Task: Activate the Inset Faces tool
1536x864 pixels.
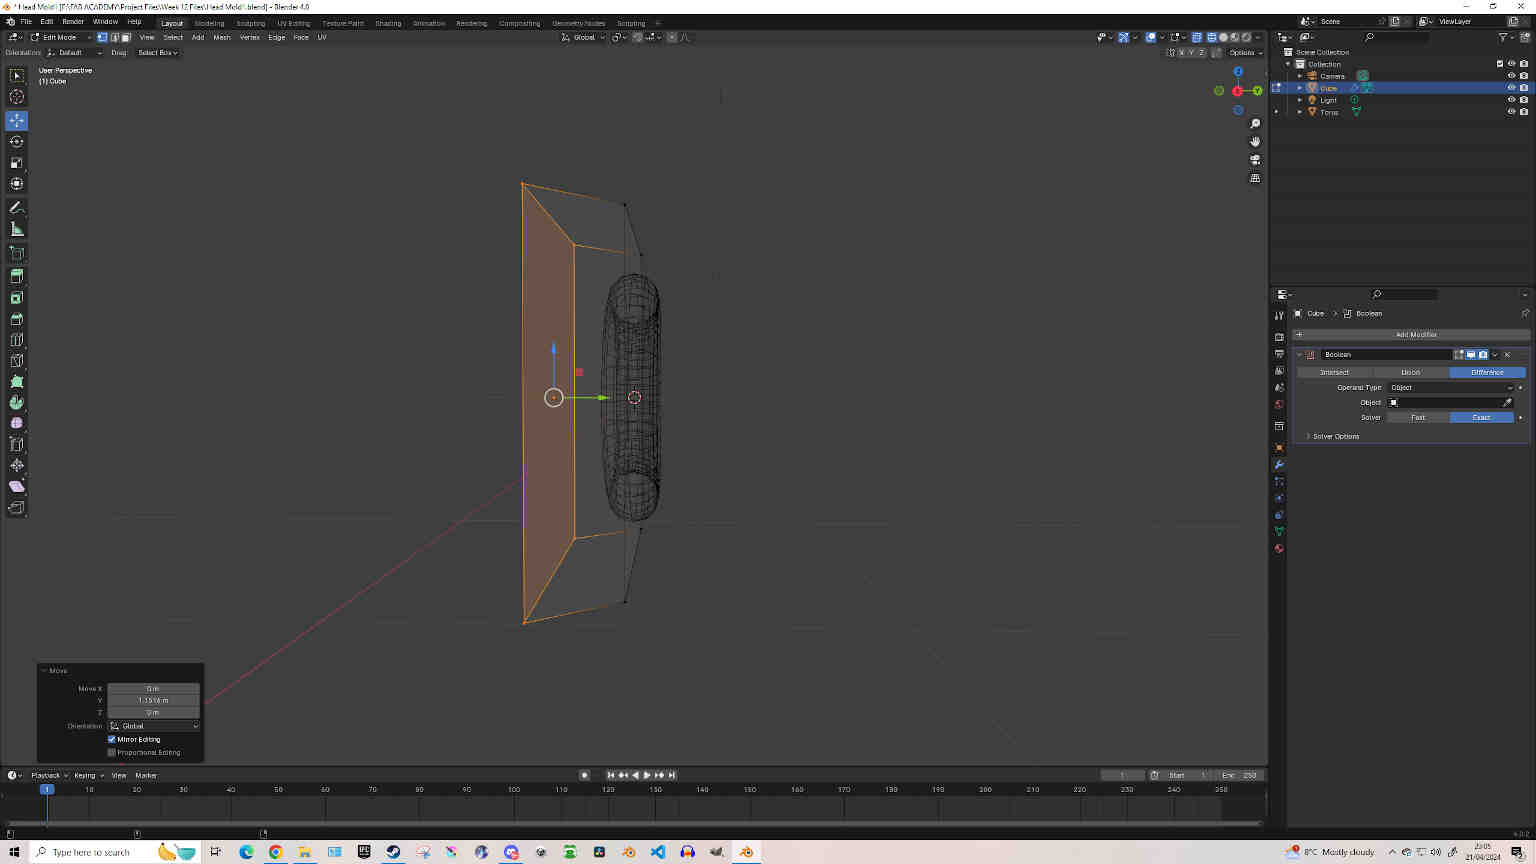Action: [x=17, y=297]
